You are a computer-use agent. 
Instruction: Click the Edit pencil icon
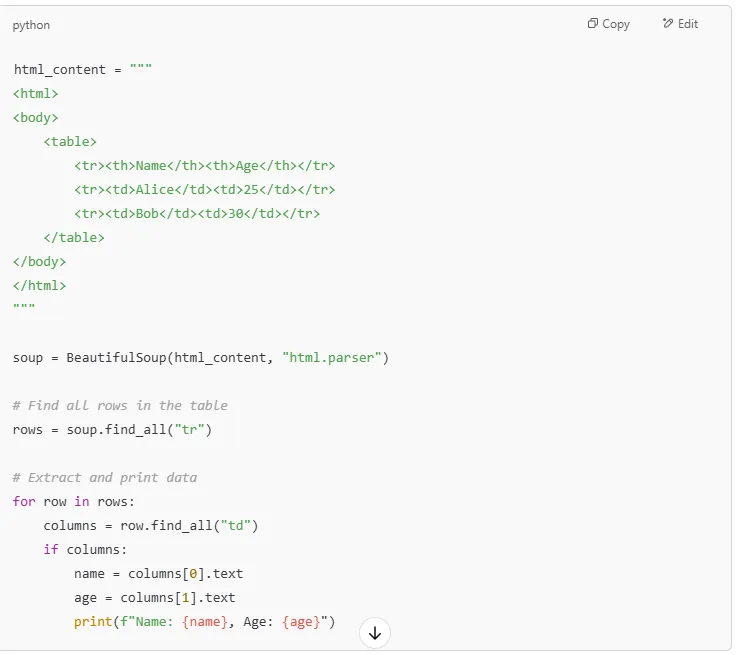[x=668, y=24]
